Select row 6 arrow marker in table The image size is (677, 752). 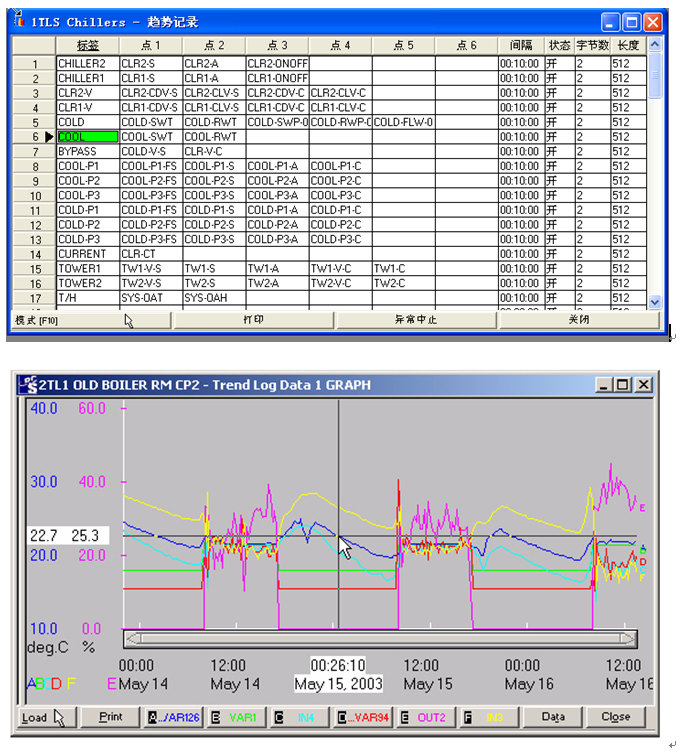(47, 136)
